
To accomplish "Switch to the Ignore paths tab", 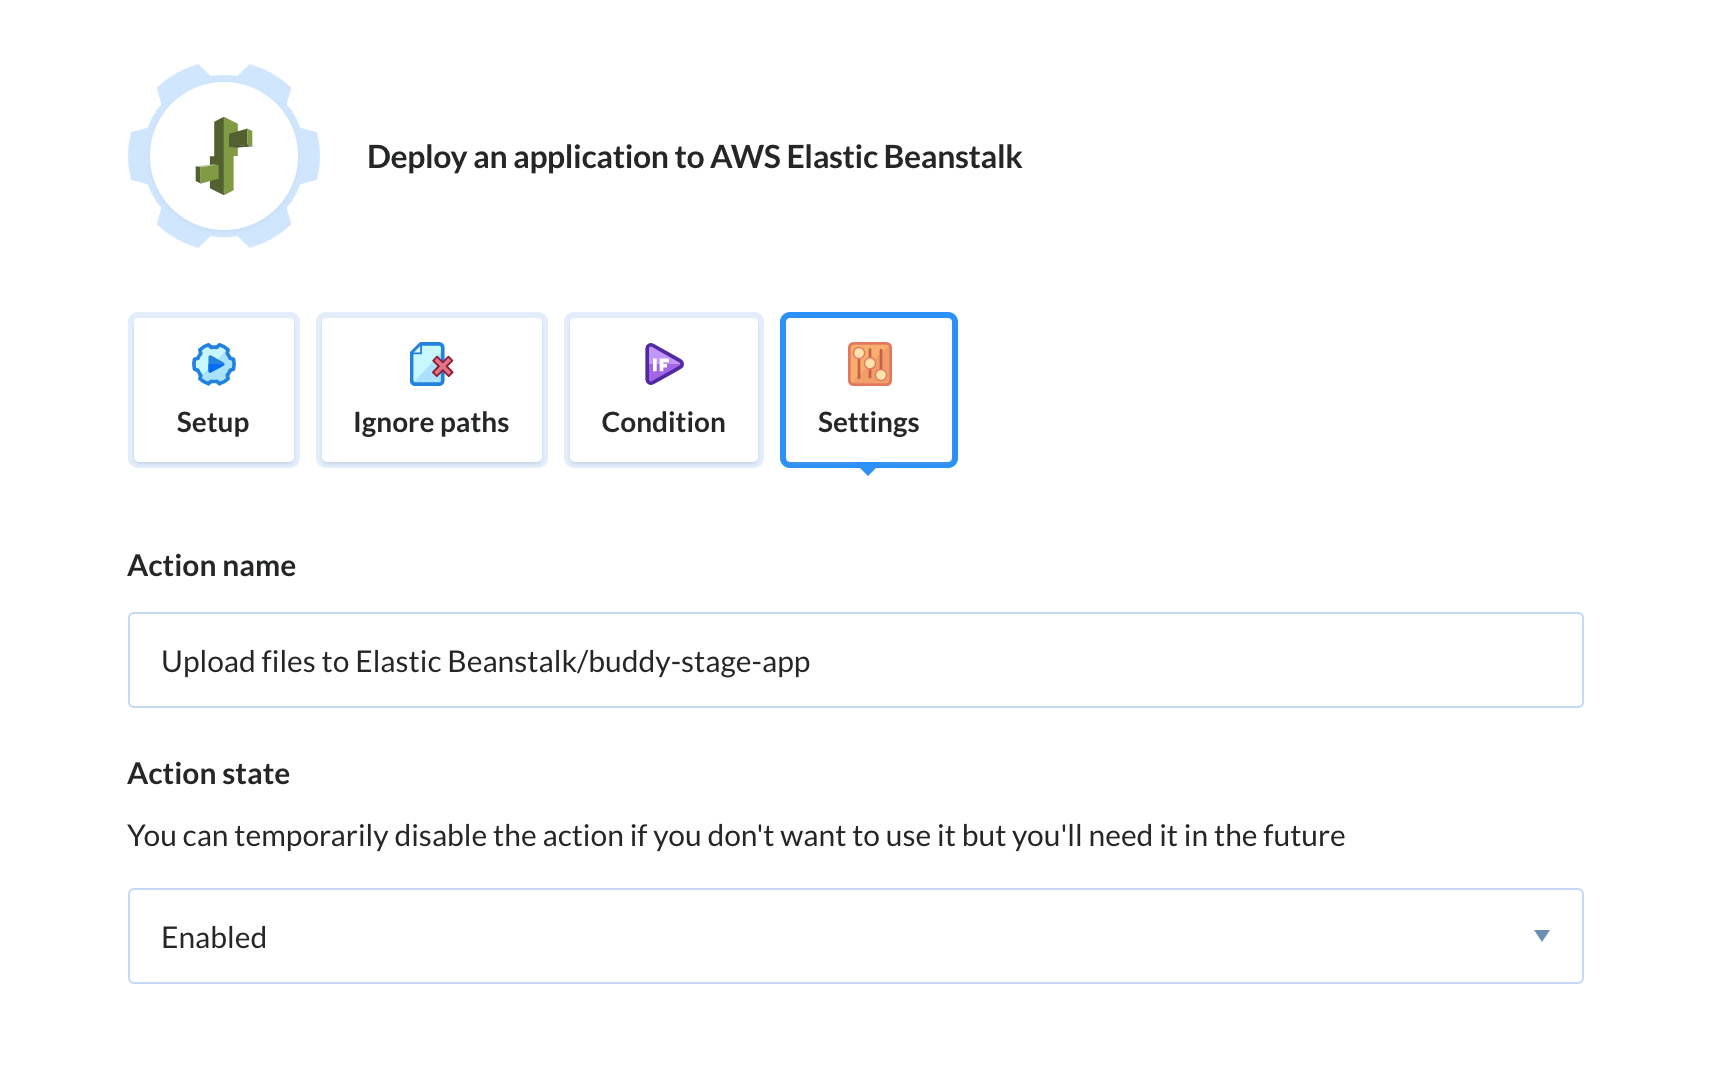I will 431,390.
